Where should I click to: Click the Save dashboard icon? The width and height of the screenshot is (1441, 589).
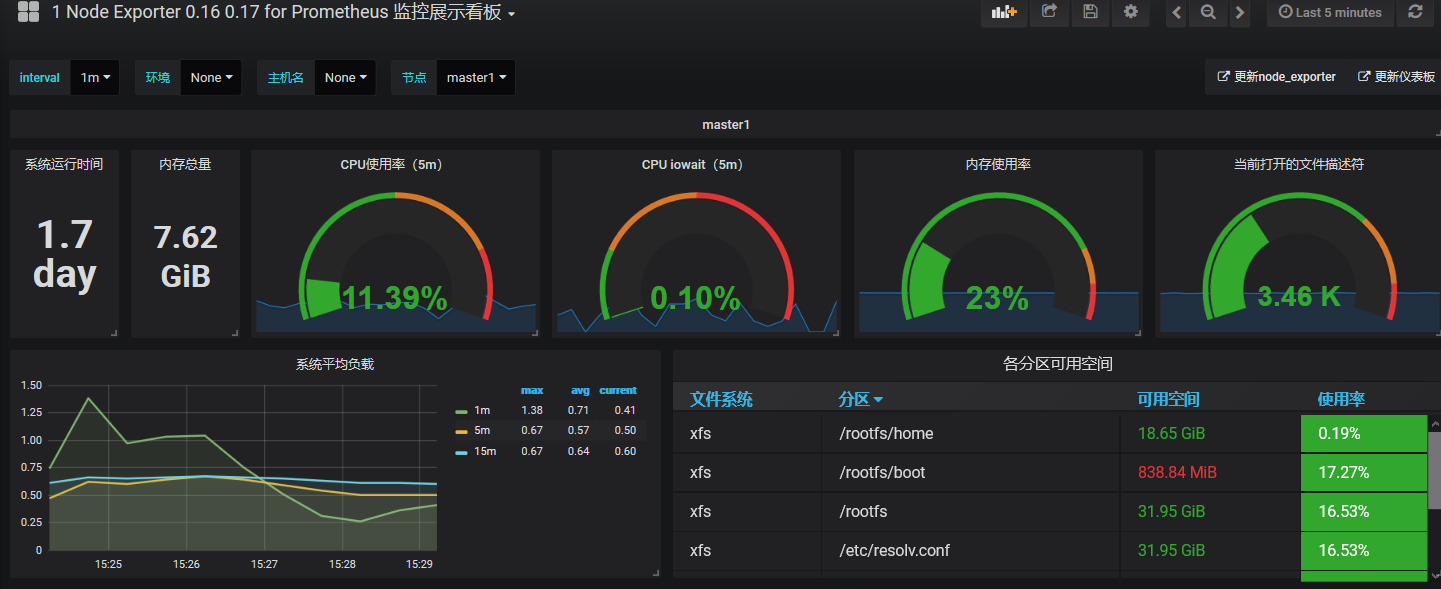click(x=1090, y=12)
